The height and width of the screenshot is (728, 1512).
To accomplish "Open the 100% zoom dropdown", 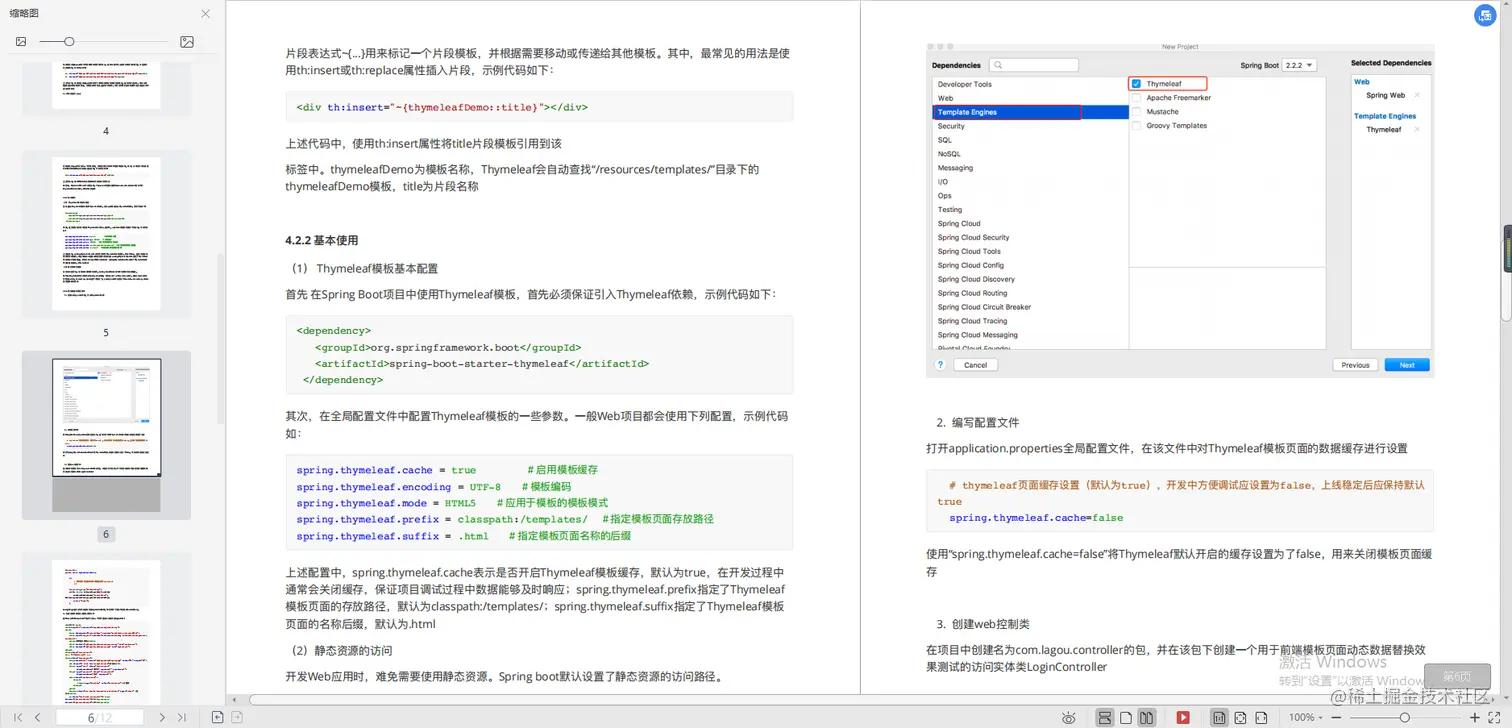I will click(1305, 718).
